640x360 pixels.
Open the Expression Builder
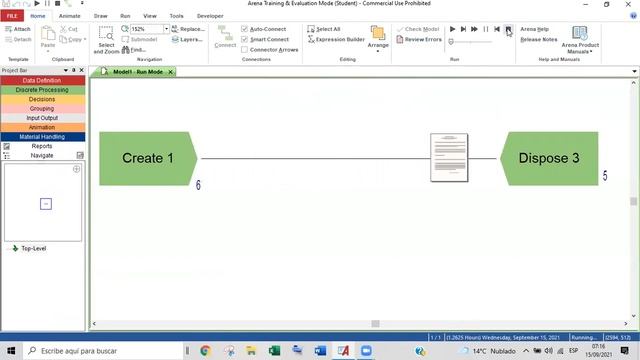point(336,39)
